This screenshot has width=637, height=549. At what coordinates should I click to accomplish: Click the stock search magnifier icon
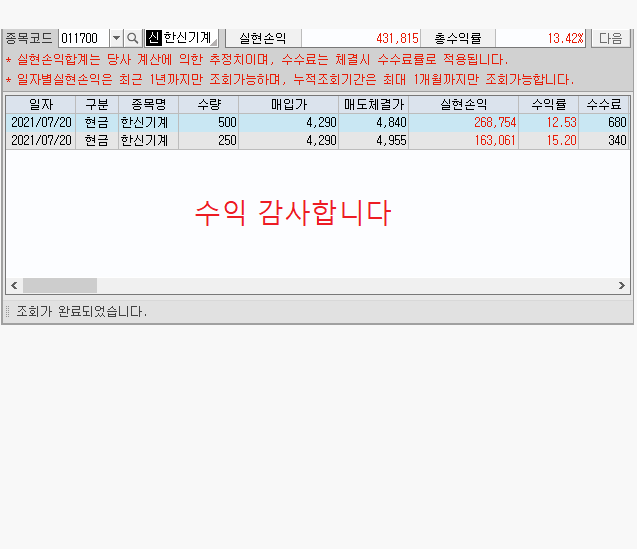[x=133, y=38]
